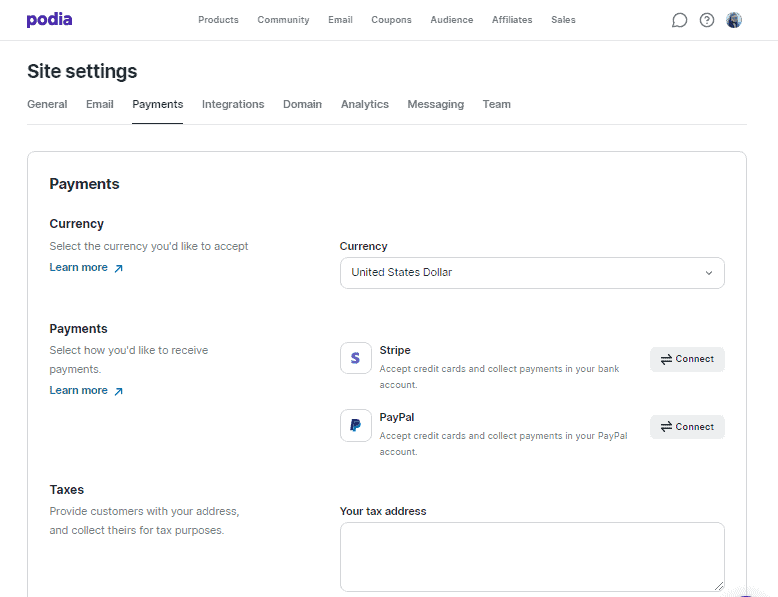Click the Podia logo
Image resolution: width=778 pixels, height=597 pixels.
[x=49, y=20]
